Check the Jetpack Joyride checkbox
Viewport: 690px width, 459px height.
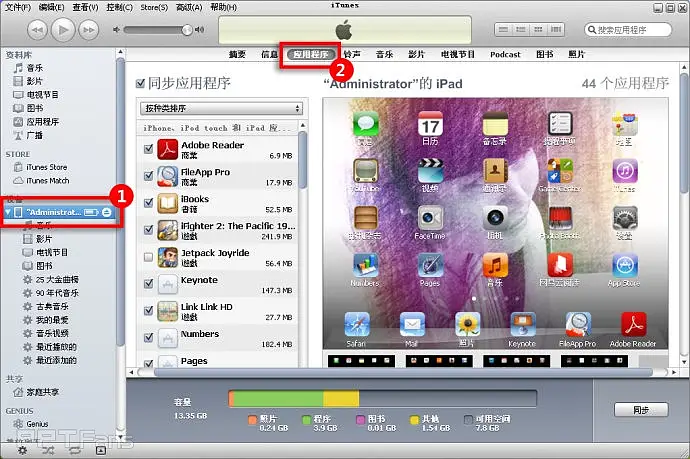point(149,257)
